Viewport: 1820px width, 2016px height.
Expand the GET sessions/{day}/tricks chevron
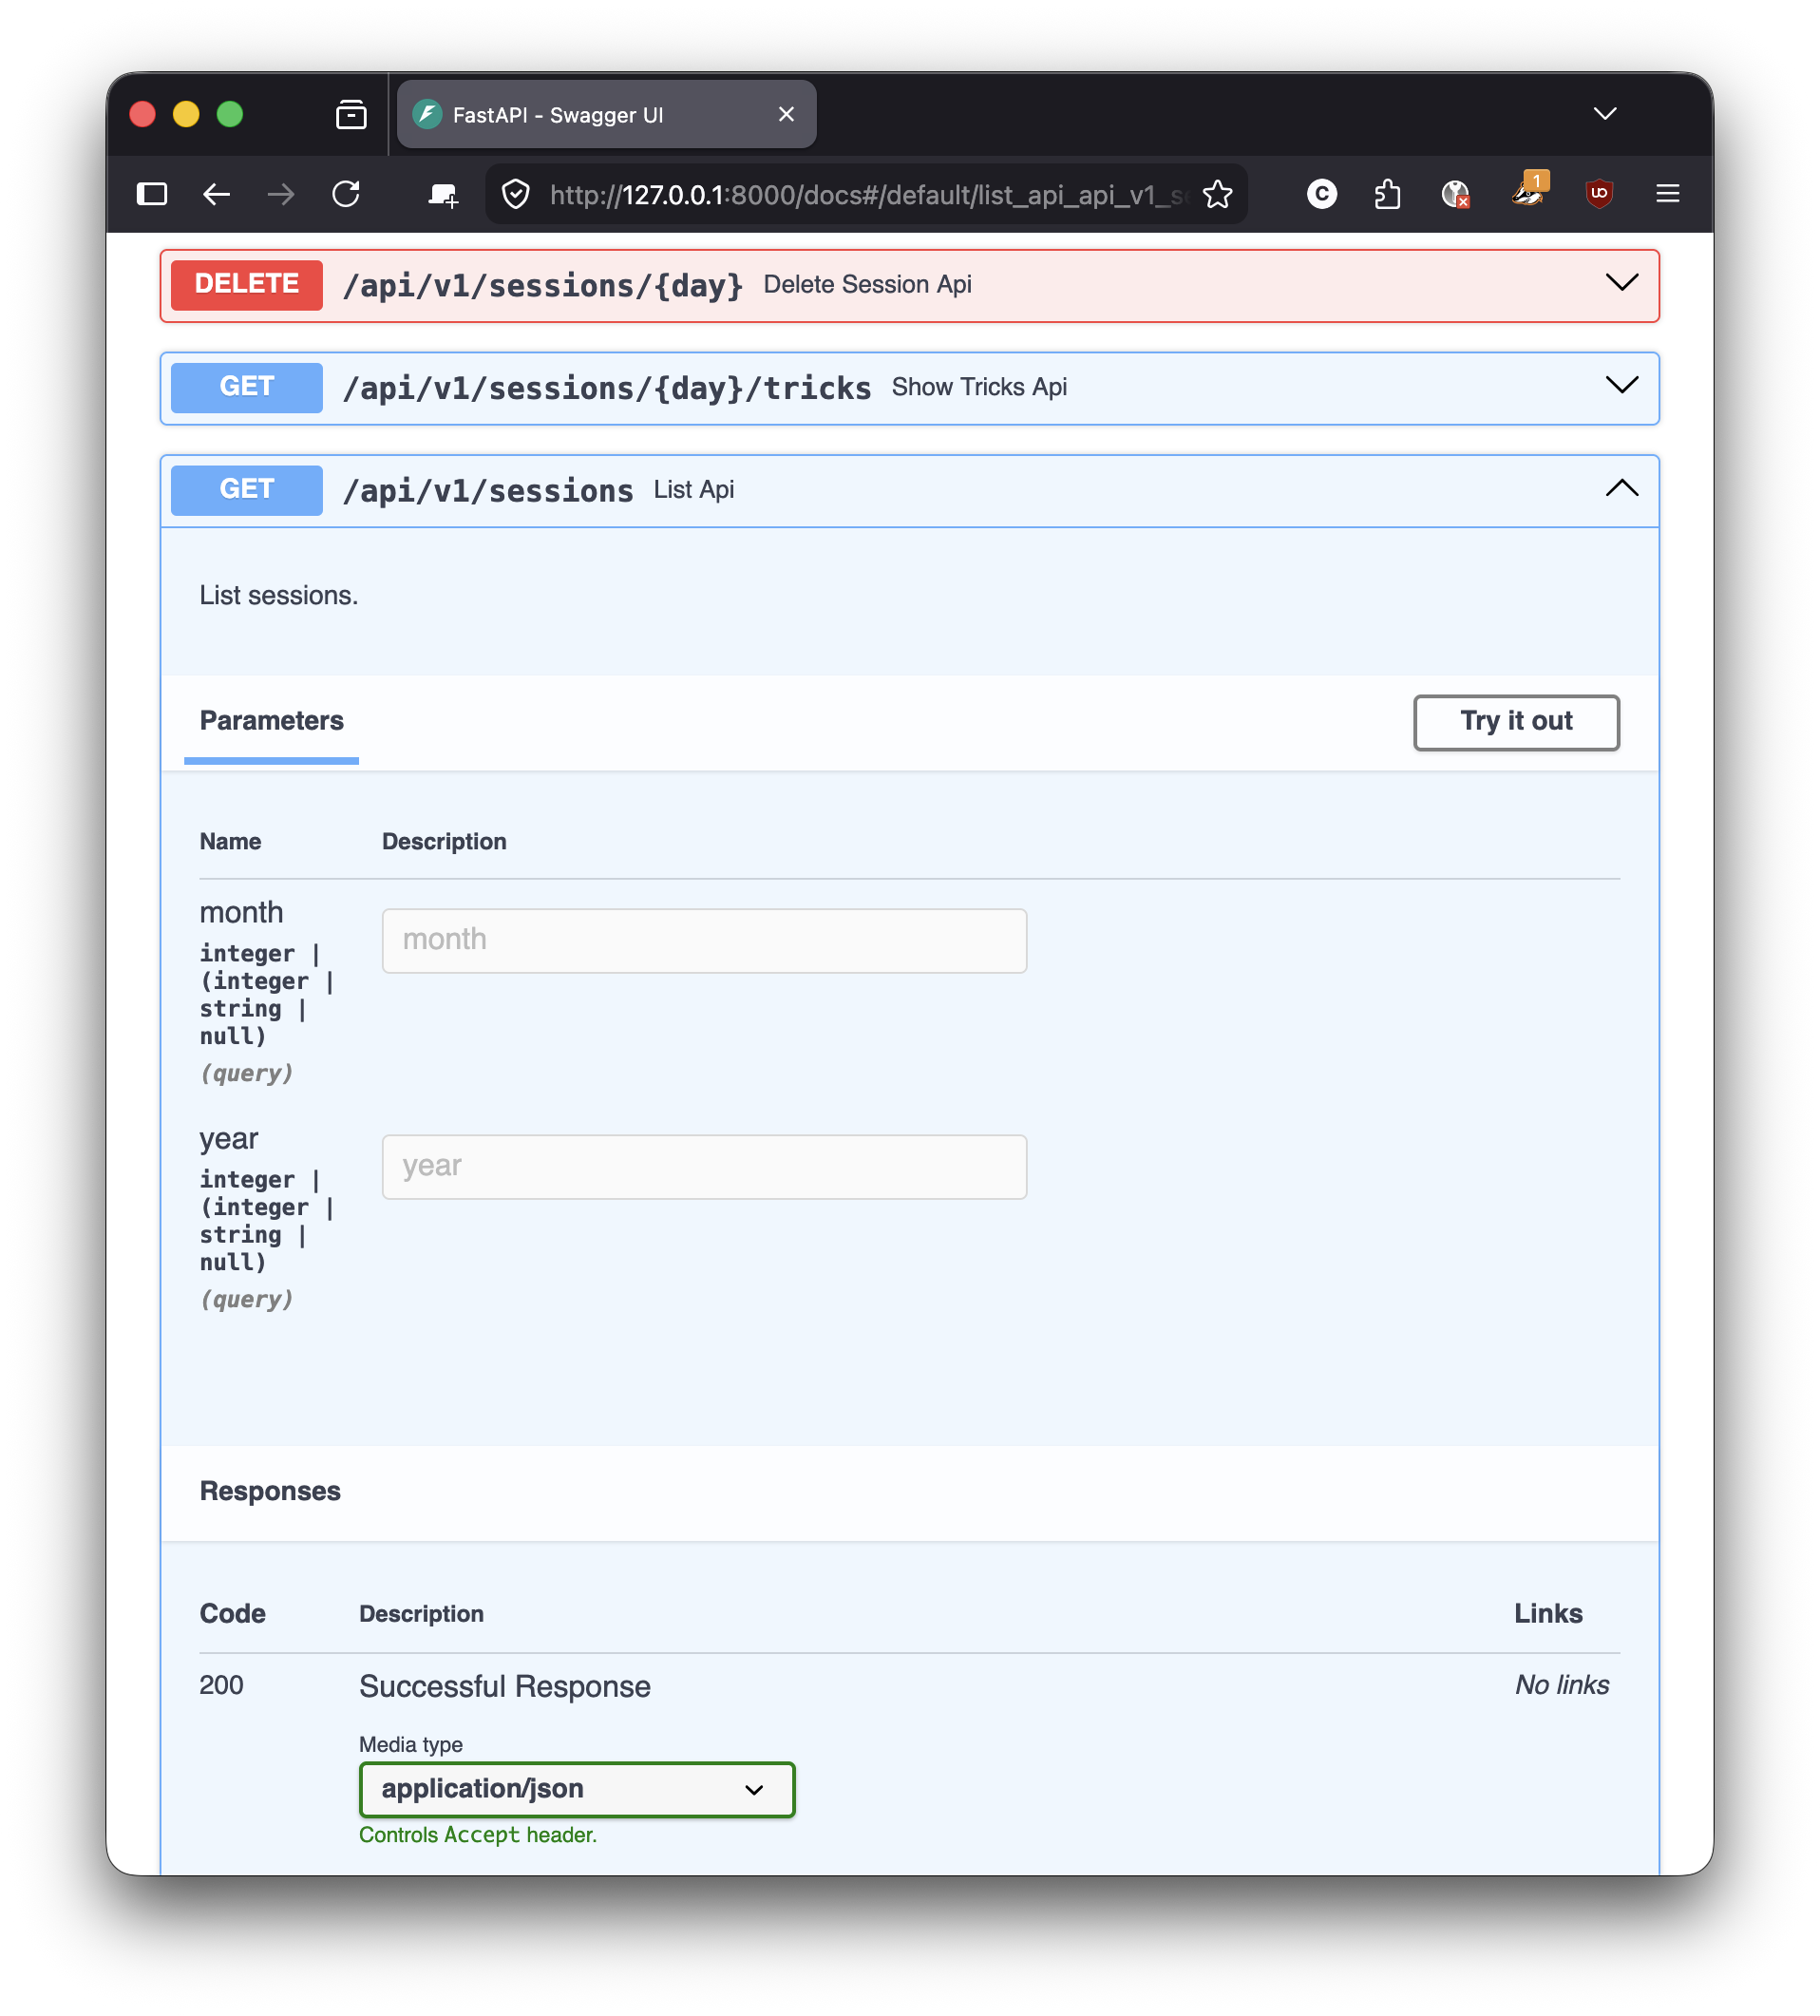point(1621,386)
